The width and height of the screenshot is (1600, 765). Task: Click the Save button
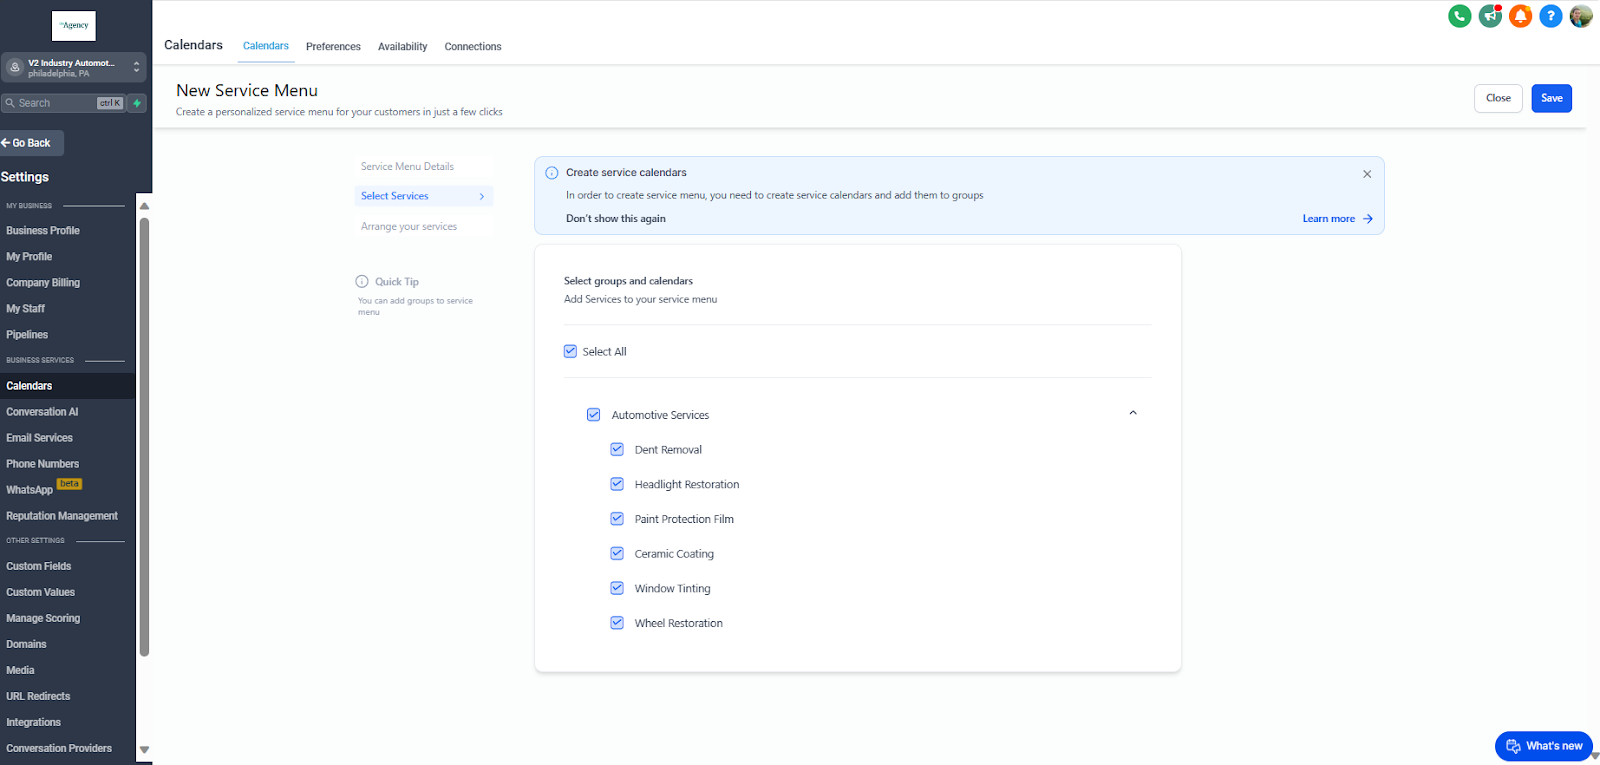tap(1552, 98)
